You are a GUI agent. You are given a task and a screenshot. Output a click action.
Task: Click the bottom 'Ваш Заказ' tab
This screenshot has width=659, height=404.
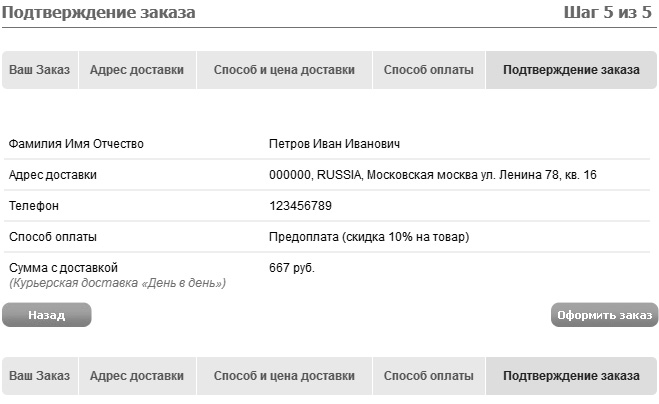(x=40, y=377)
